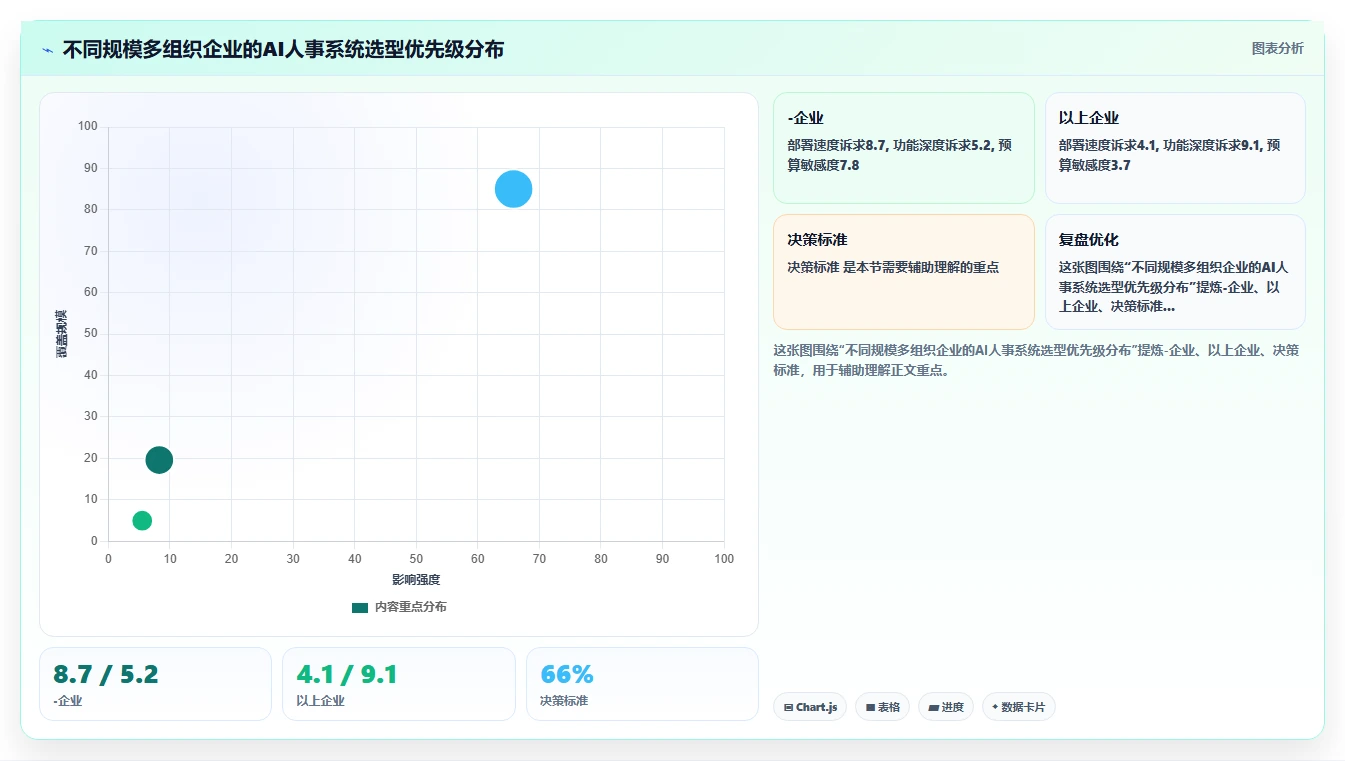The width and height of the screenshot is (1345, 761).
Task: Click the 图表分析 label in header
Action: (1277, 48)
